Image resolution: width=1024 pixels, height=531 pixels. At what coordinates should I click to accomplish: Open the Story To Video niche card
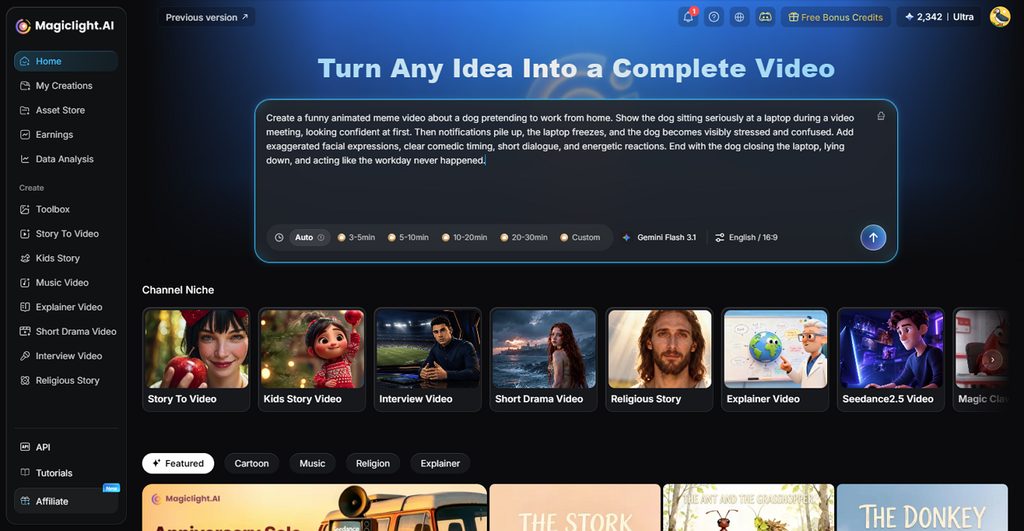(x=196, y=359)
